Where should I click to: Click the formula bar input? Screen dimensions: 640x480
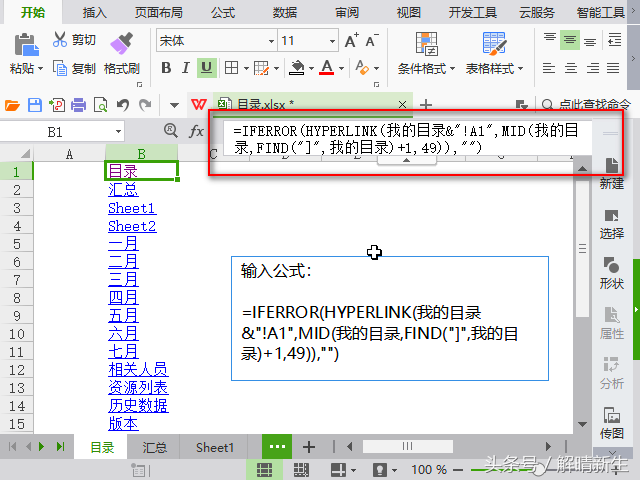[x=407, y=139]
